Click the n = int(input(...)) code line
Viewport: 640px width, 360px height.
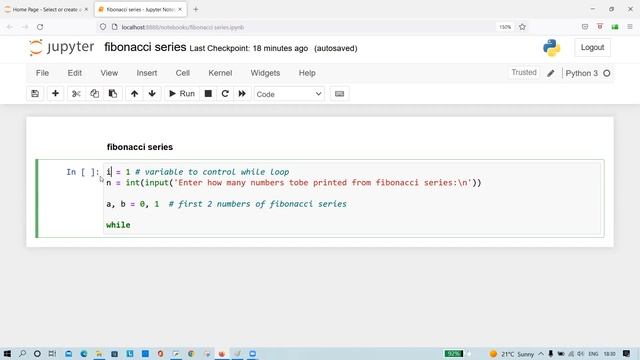pos(294,182)
